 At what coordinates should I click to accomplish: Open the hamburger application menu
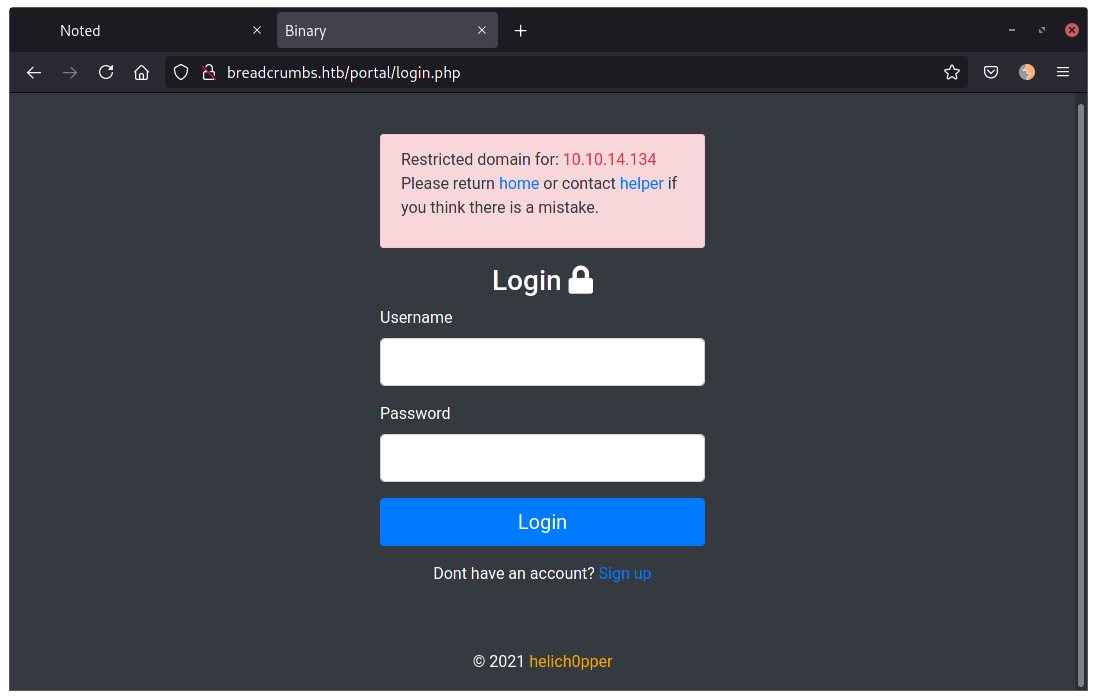(x=1063, y=72)
